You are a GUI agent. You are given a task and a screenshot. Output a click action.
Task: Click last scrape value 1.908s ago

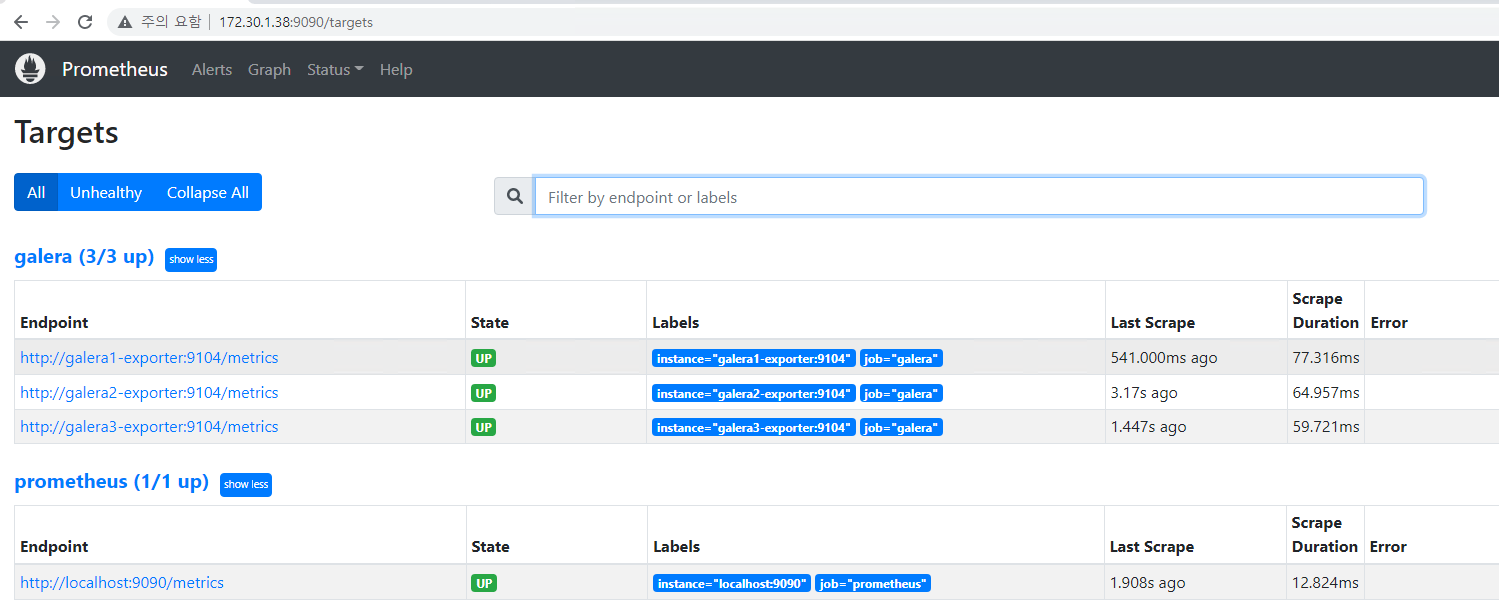tap(1148, 583)
